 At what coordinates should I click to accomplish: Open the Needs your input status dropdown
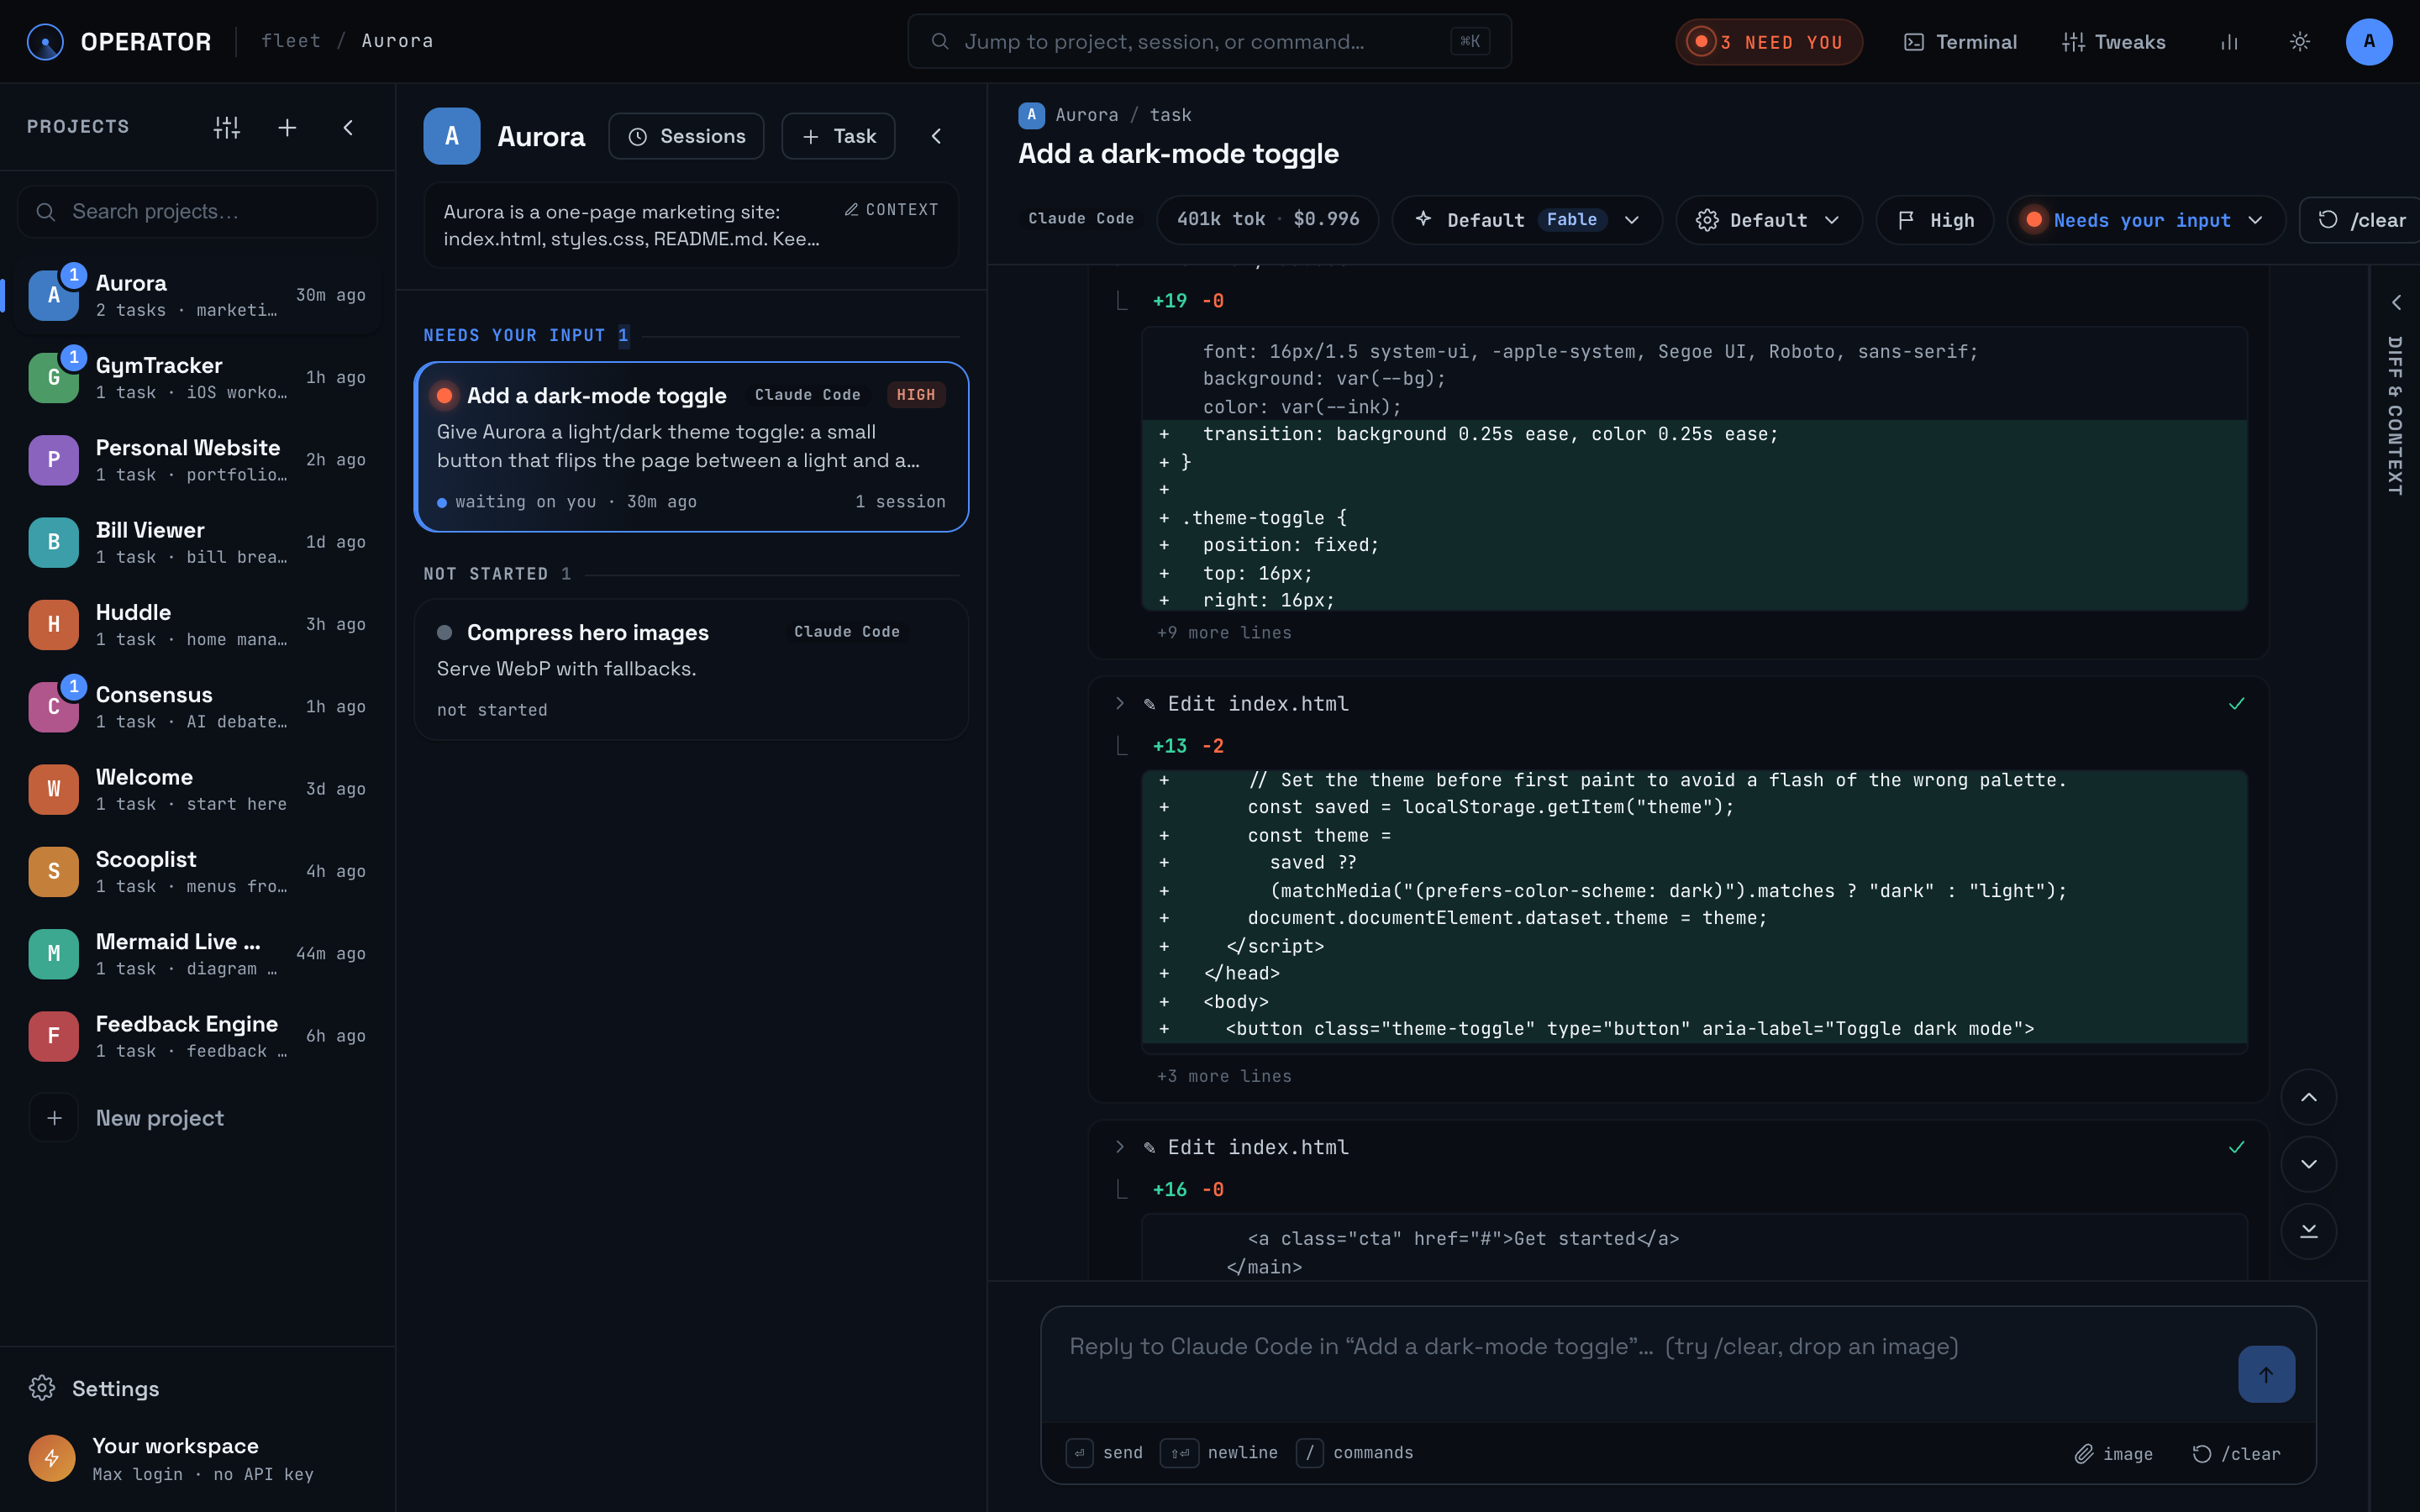2146,220
